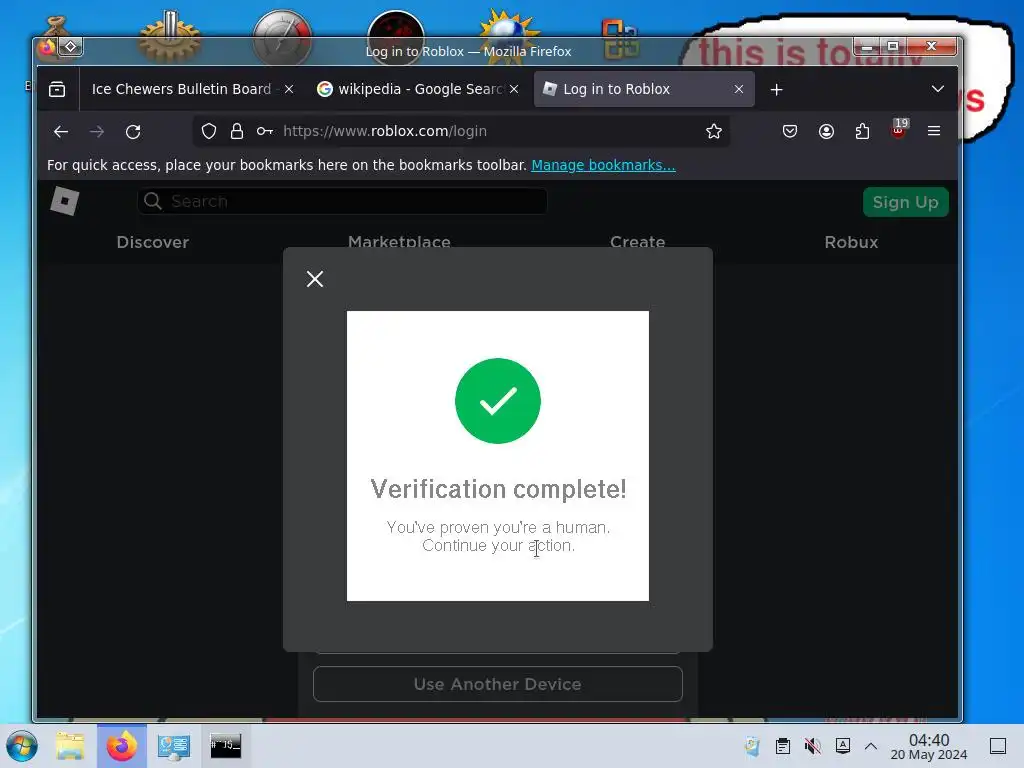Reload the current page
The width and height of the screenshot is (1024, 768).
pos(133,131)
